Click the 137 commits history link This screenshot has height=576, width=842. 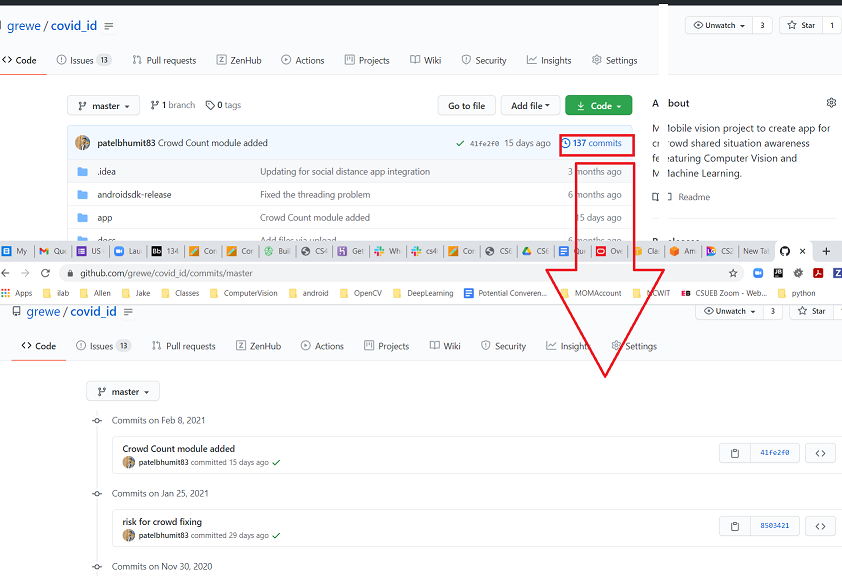(596, 143)
